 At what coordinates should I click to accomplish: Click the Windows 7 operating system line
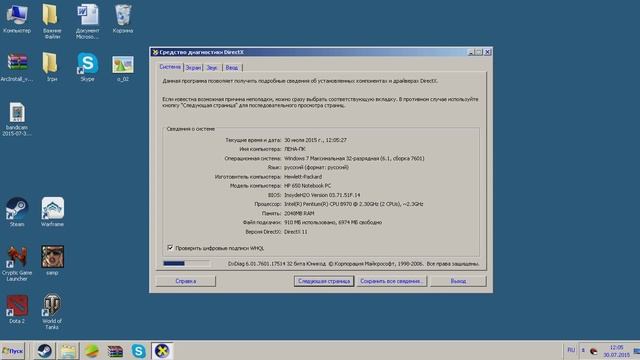[354, 158]
